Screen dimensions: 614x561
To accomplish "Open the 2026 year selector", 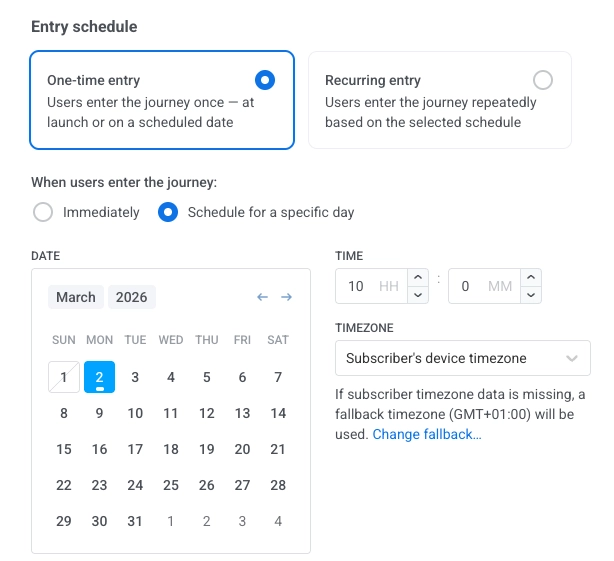I will coord(131,297).
